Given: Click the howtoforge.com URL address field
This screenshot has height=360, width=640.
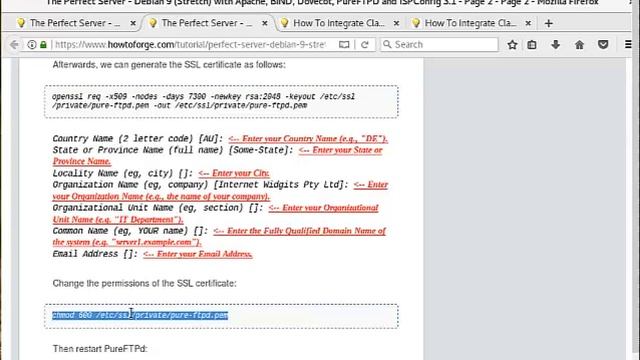Looking at the screenshot, I should [x=191, y=44].
